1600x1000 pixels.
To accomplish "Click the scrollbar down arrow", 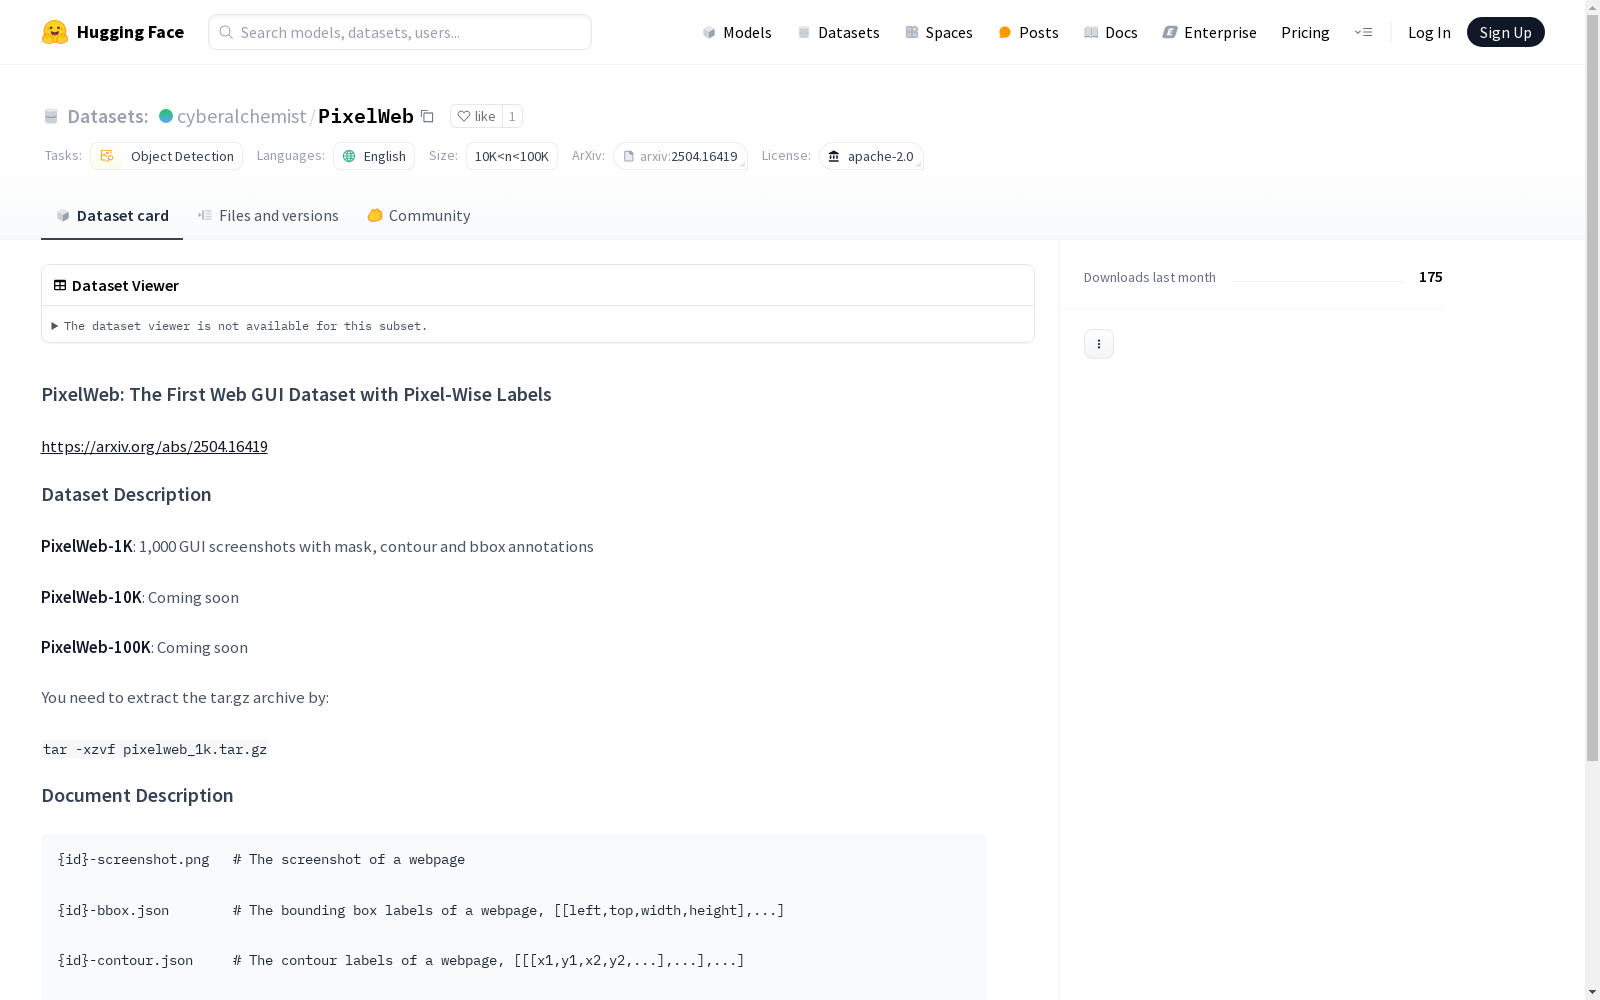I will tap(1593, 992).
